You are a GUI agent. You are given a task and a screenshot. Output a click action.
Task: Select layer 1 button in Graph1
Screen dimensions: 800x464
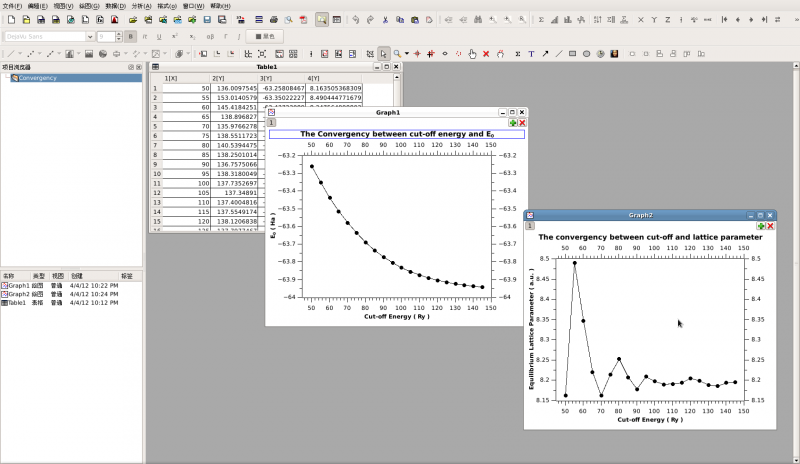click(271, 123)
